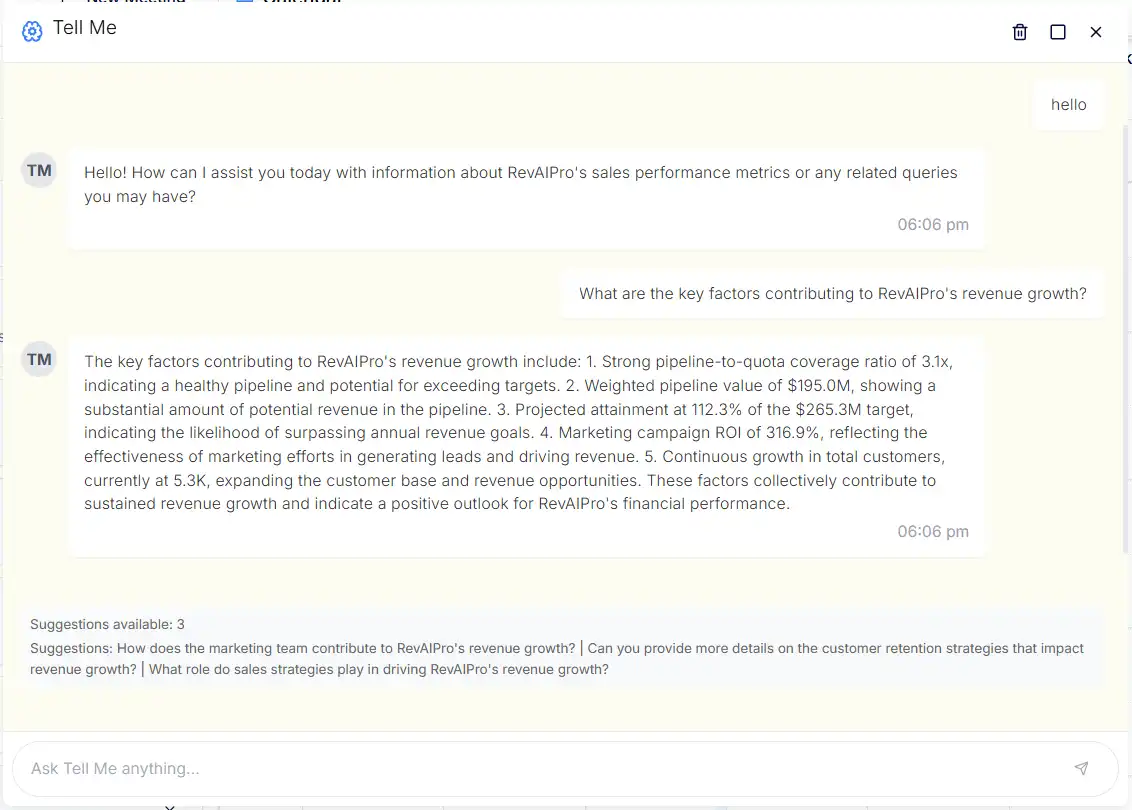Click the user question about key revenue factors
Viewport: 1132px width, 810px height.
point(832,293)
